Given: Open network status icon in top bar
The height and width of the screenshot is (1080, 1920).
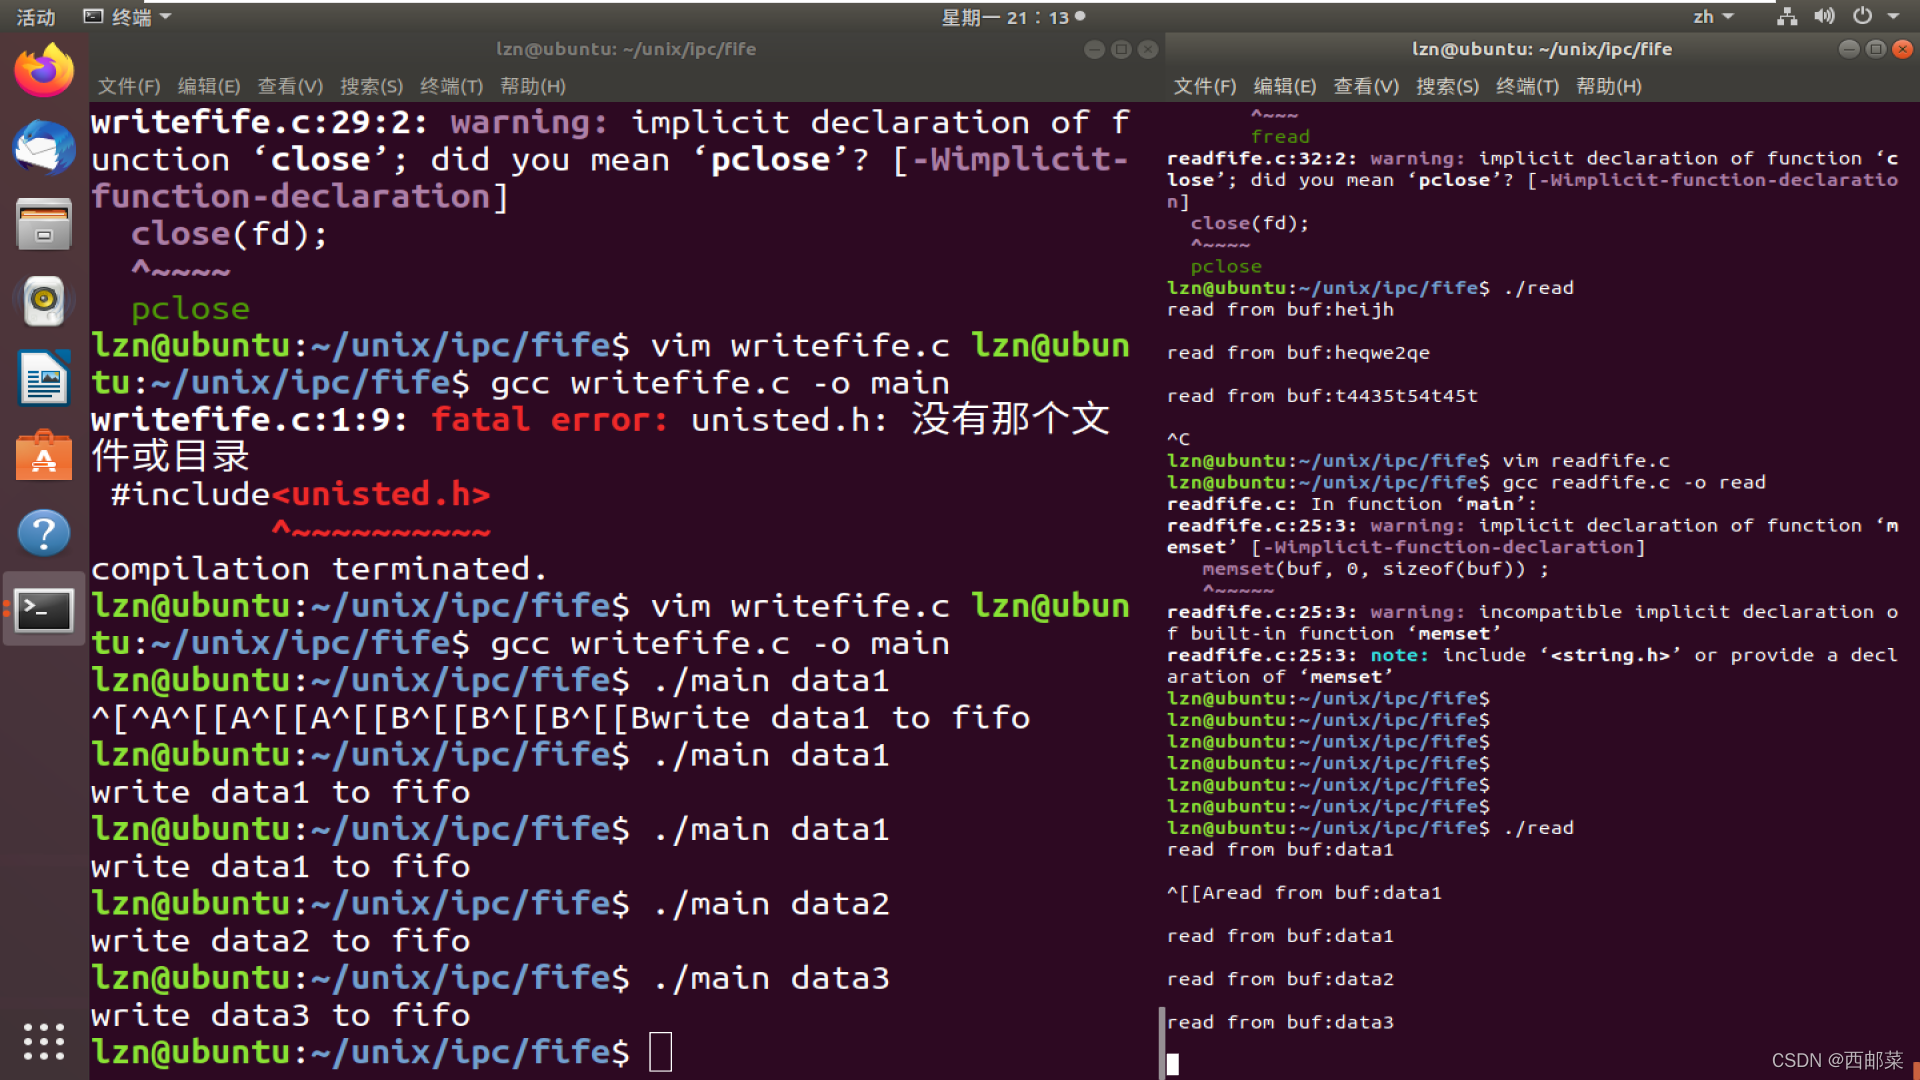Looking at the screenshot, I should point(1787,17).
